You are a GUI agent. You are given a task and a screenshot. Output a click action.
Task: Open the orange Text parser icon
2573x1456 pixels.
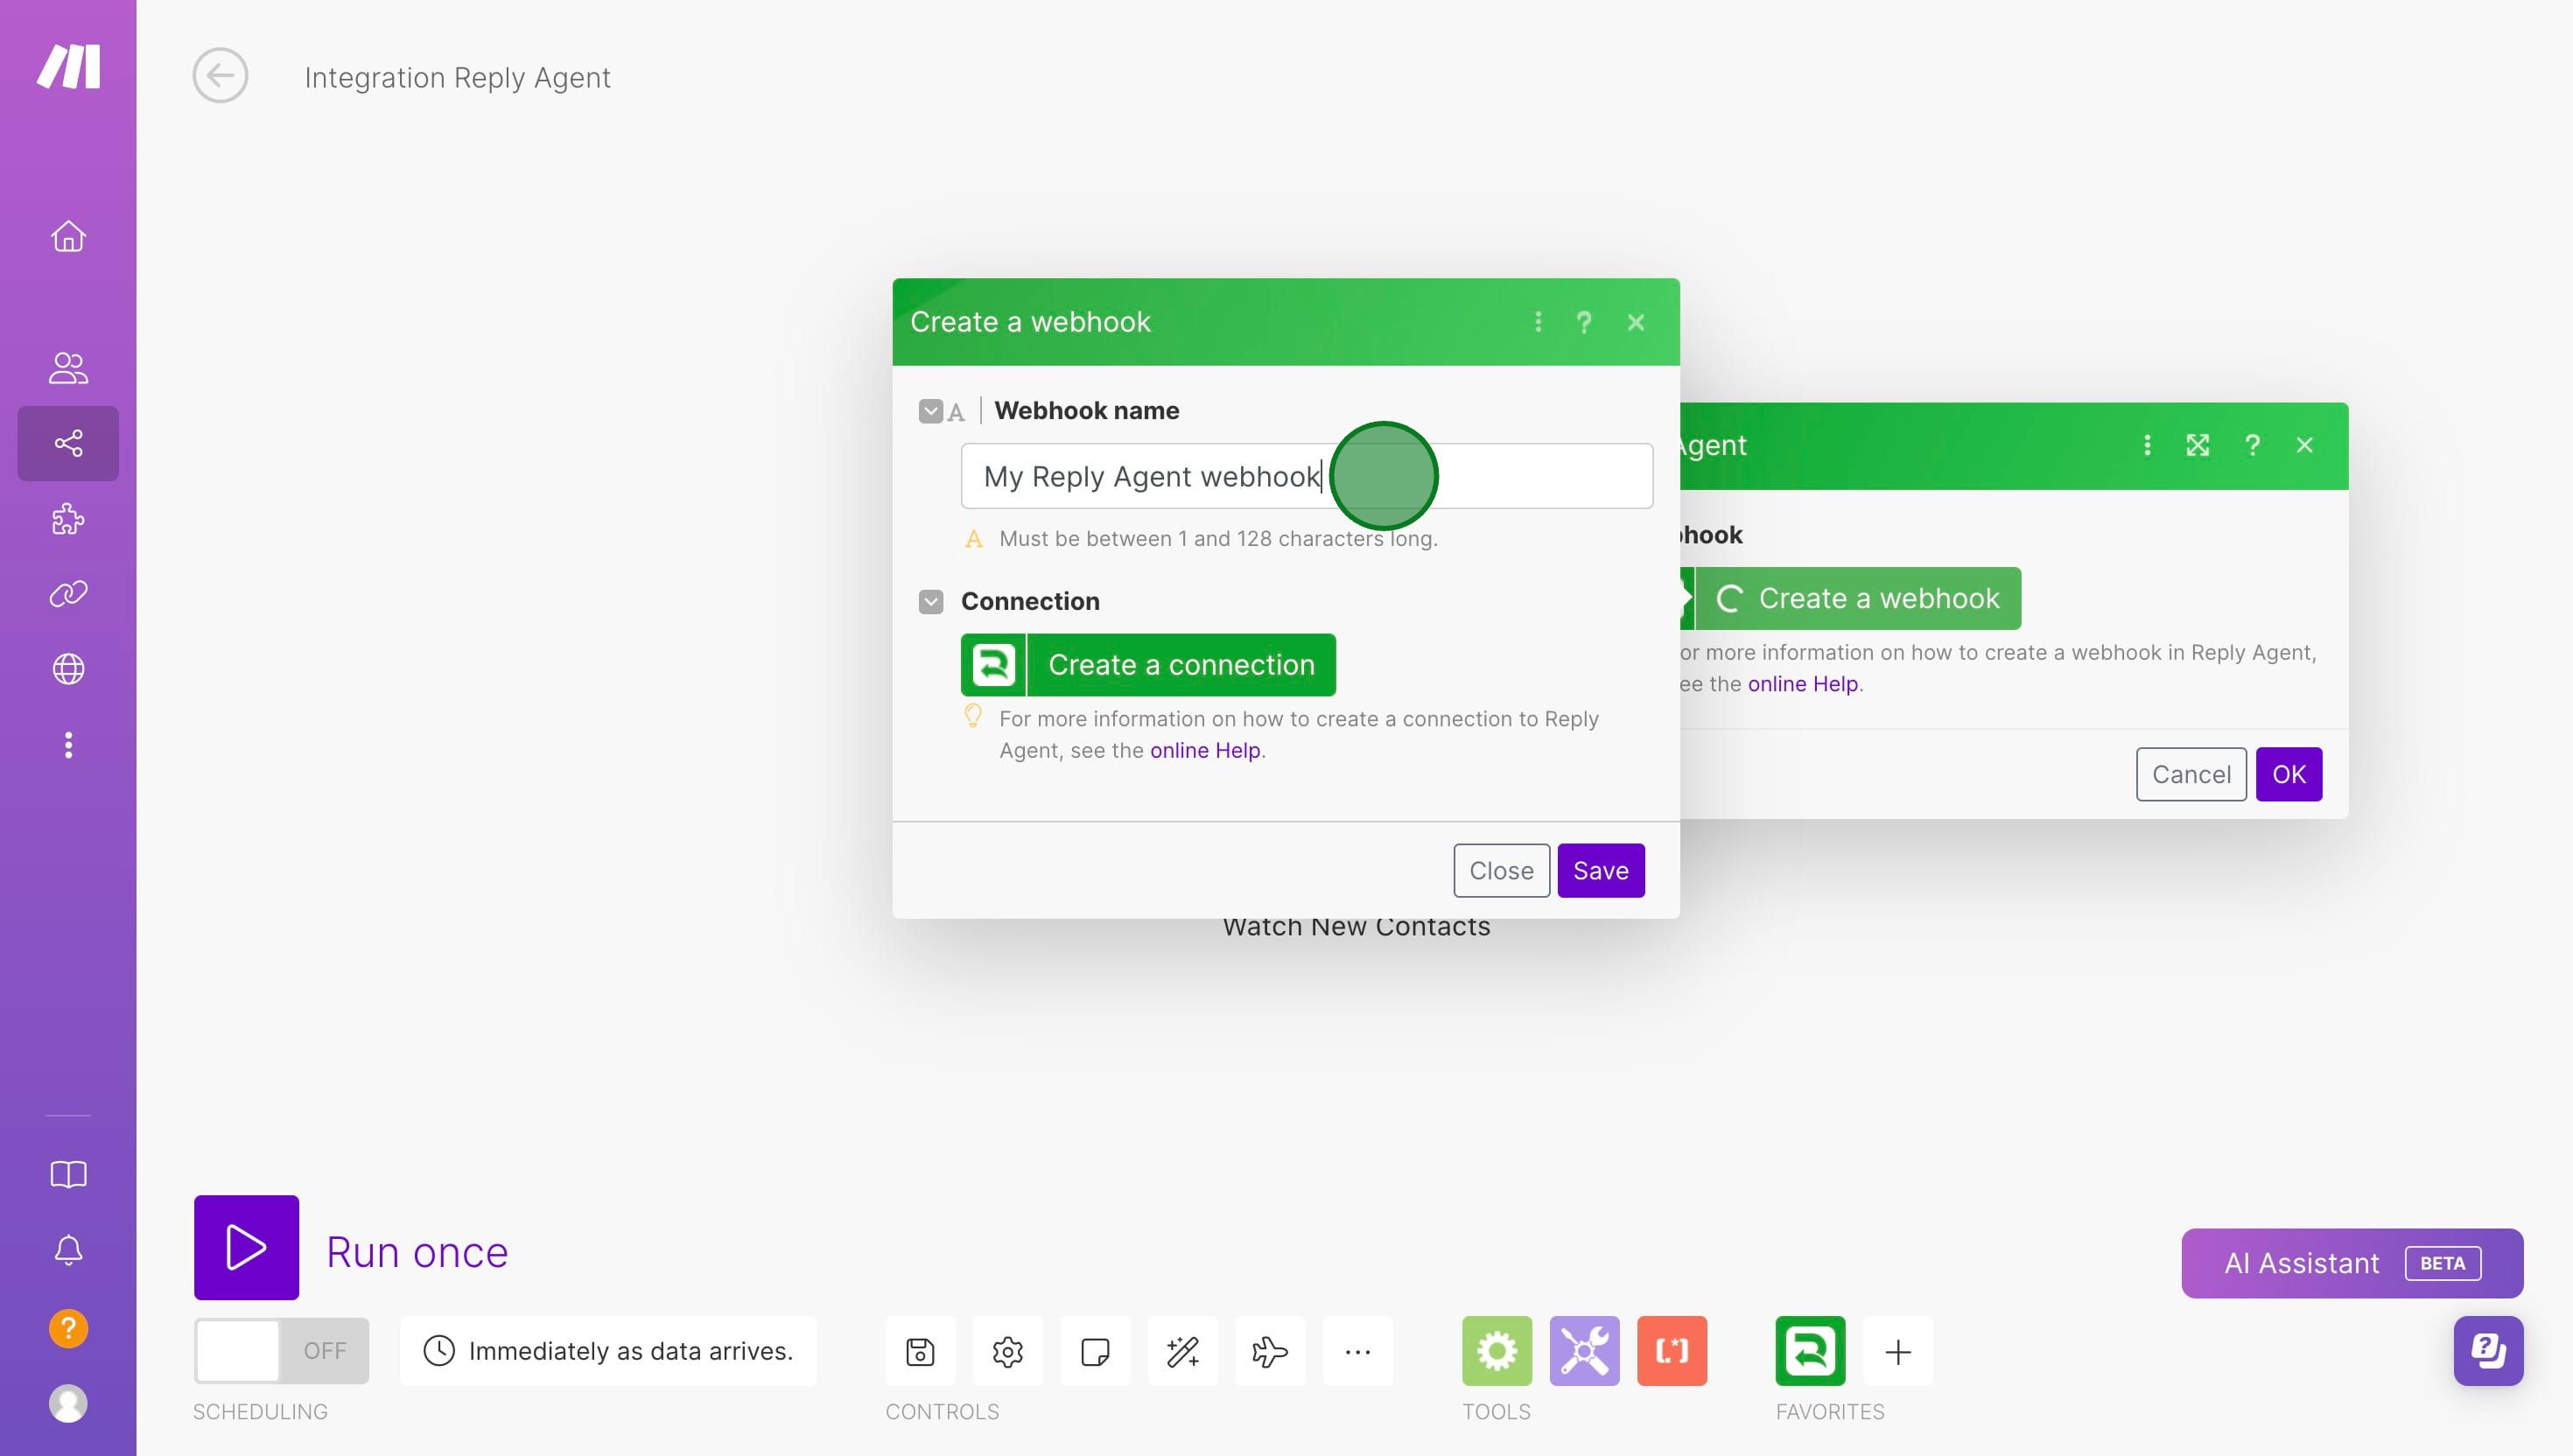(1672, 1351)
